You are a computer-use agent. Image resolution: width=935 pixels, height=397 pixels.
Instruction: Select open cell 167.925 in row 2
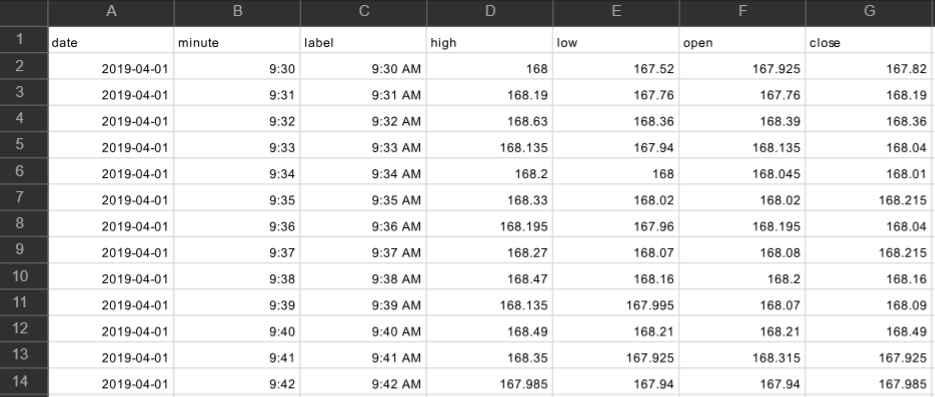(x=743, y=66)
